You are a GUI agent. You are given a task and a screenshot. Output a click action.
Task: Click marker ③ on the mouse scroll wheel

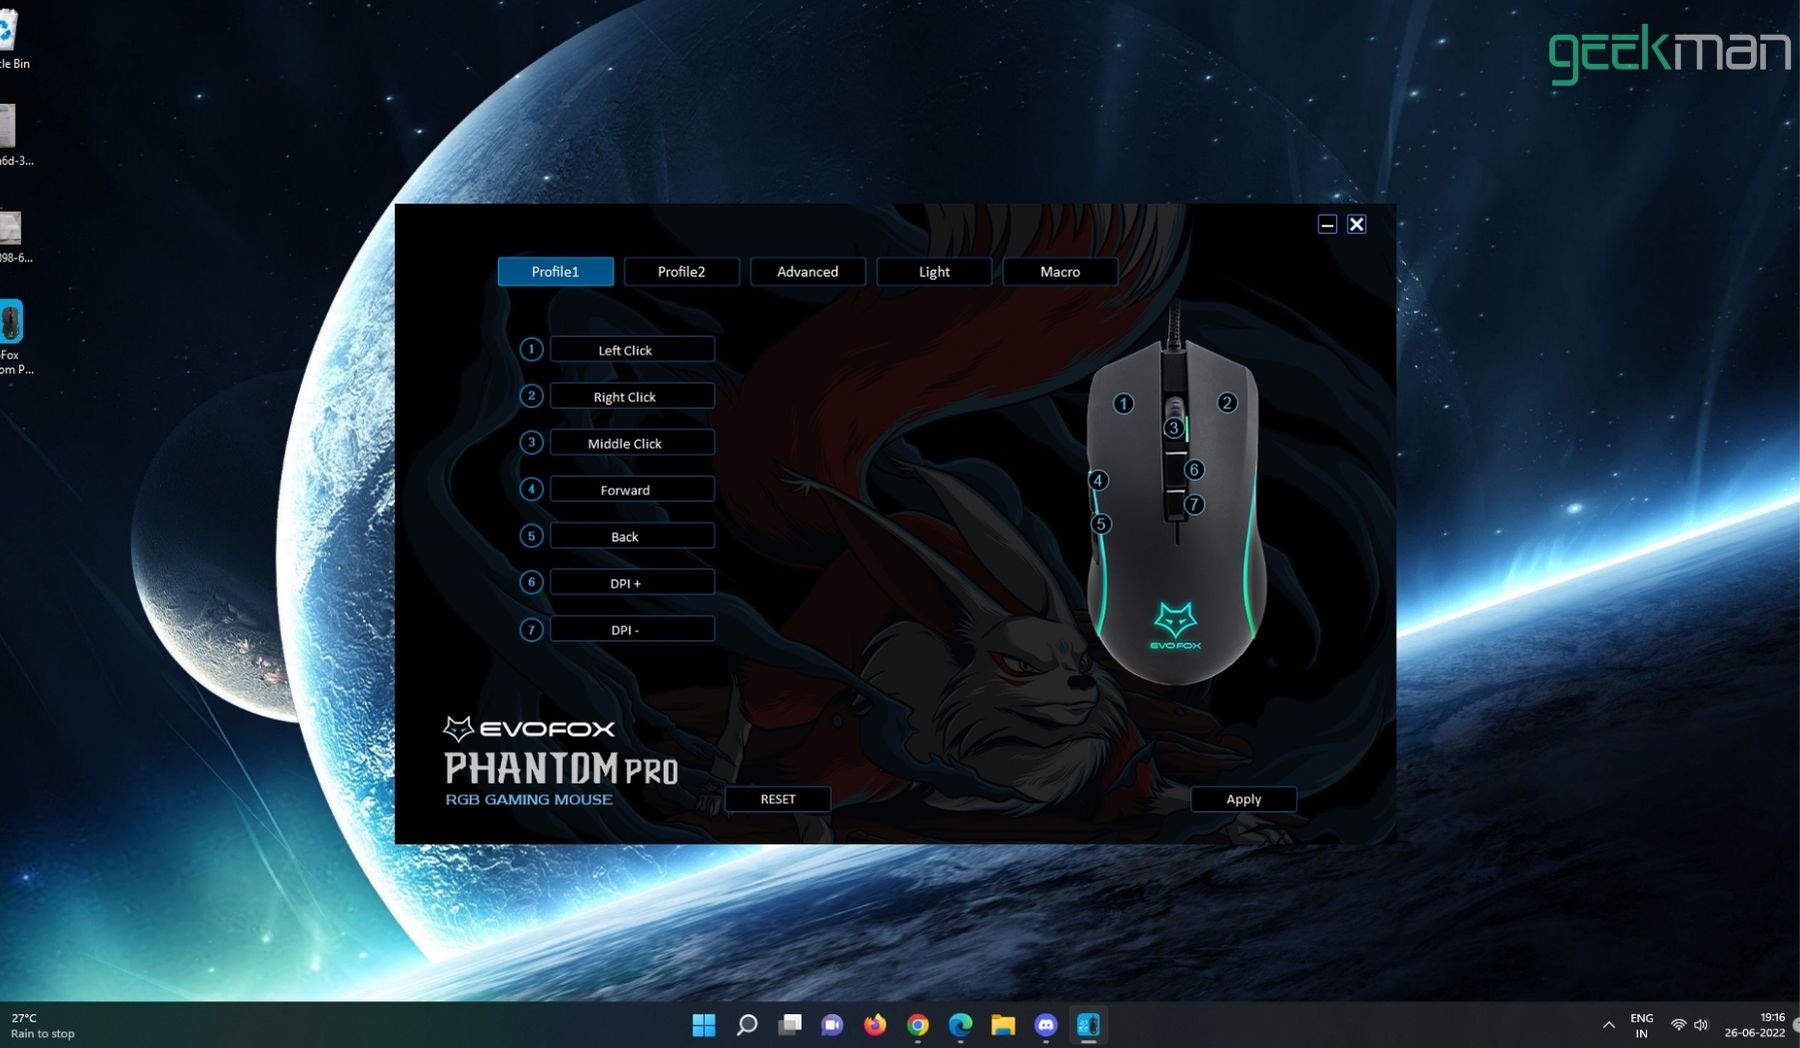1173,429
